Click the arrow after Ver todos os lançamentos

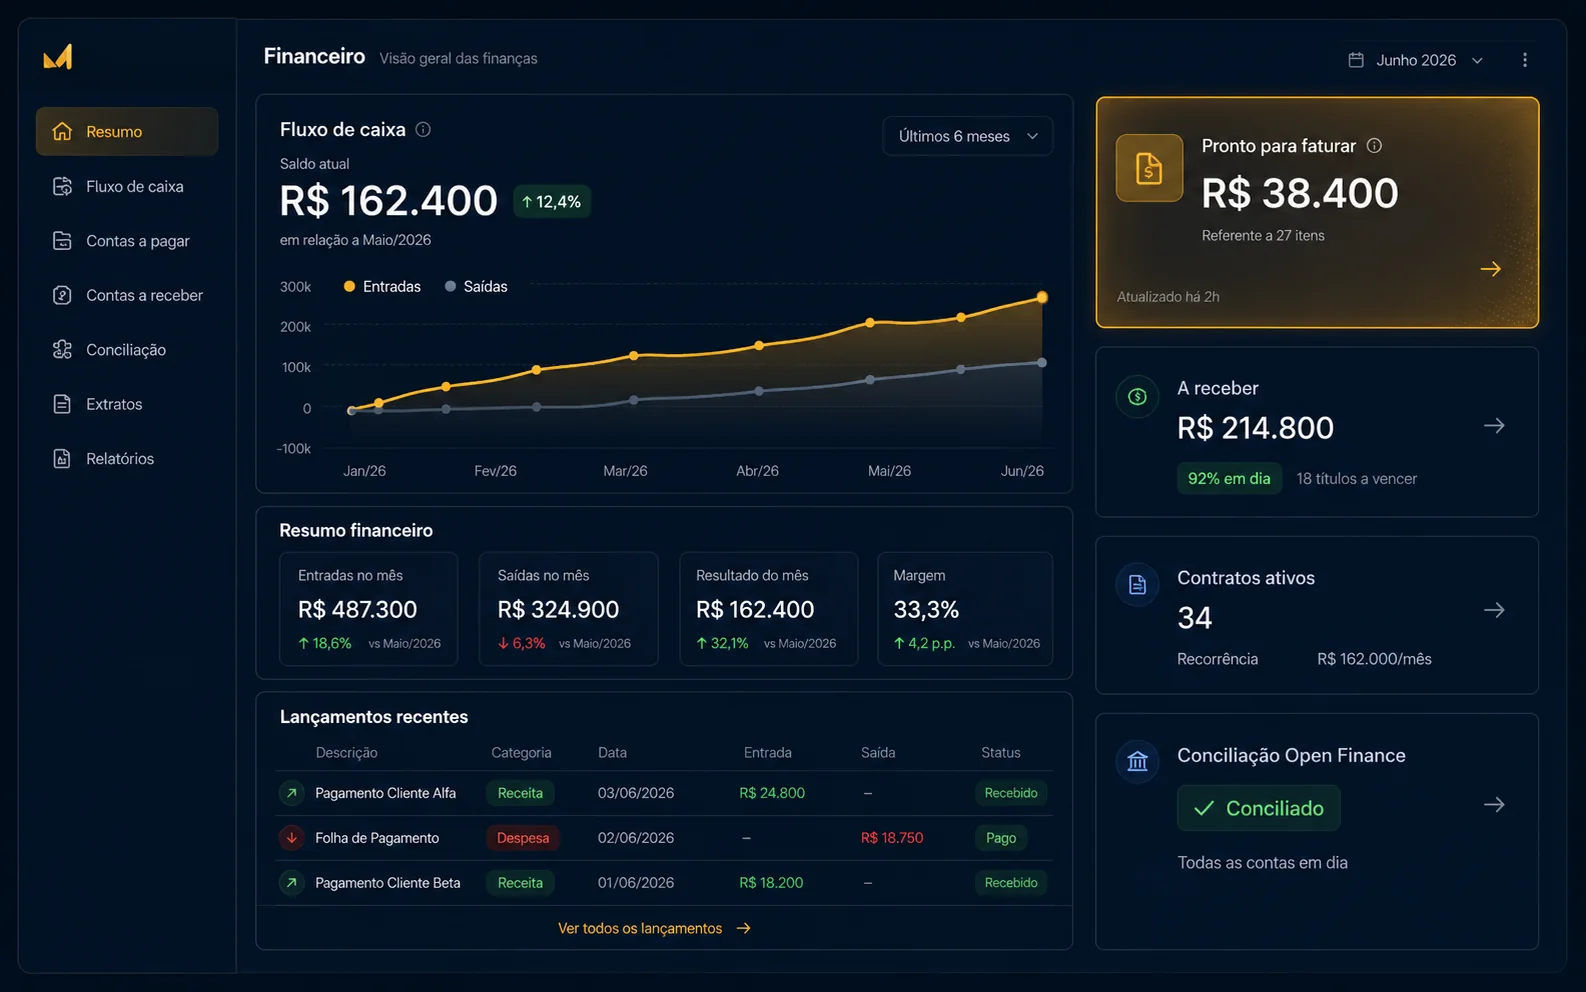(x=743, y=929)
